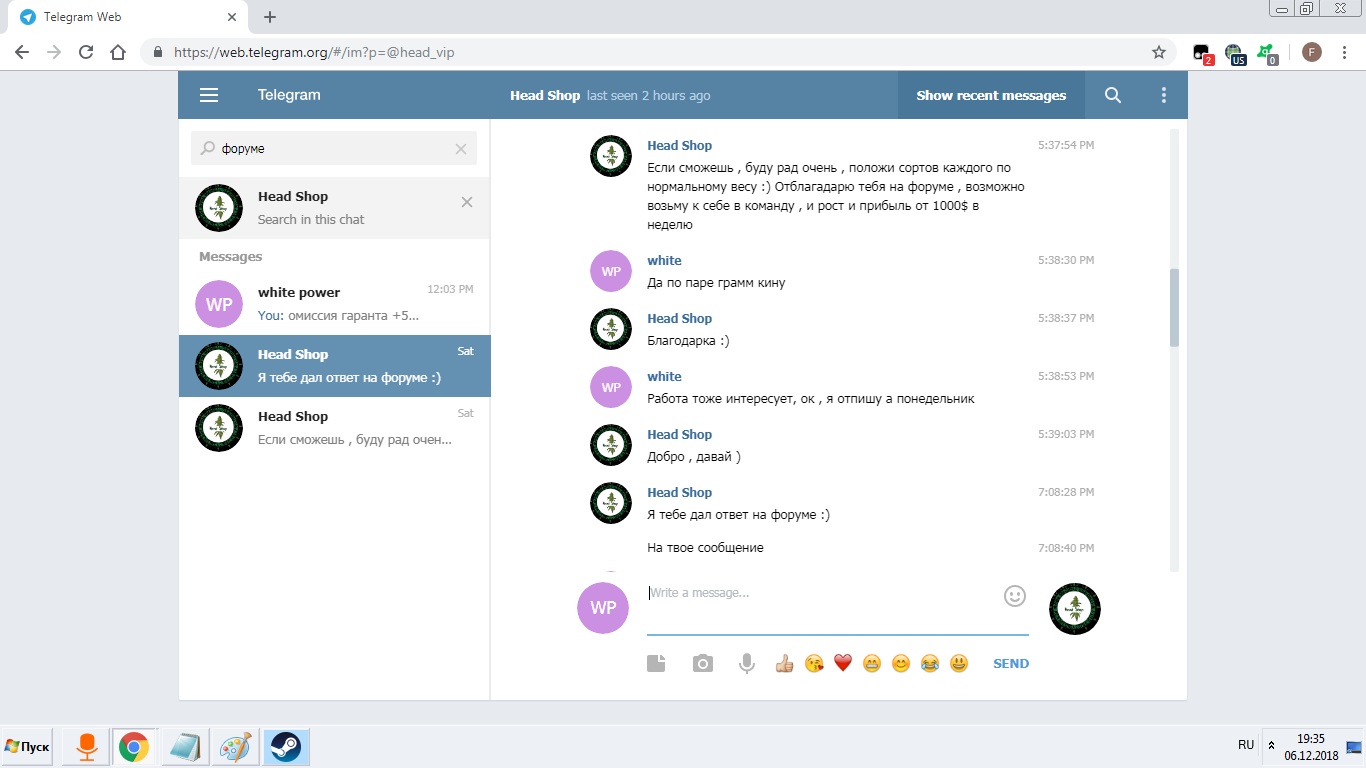Send the message with SEND
The image size is (1366, 768).
click(x=1011, y=663)
